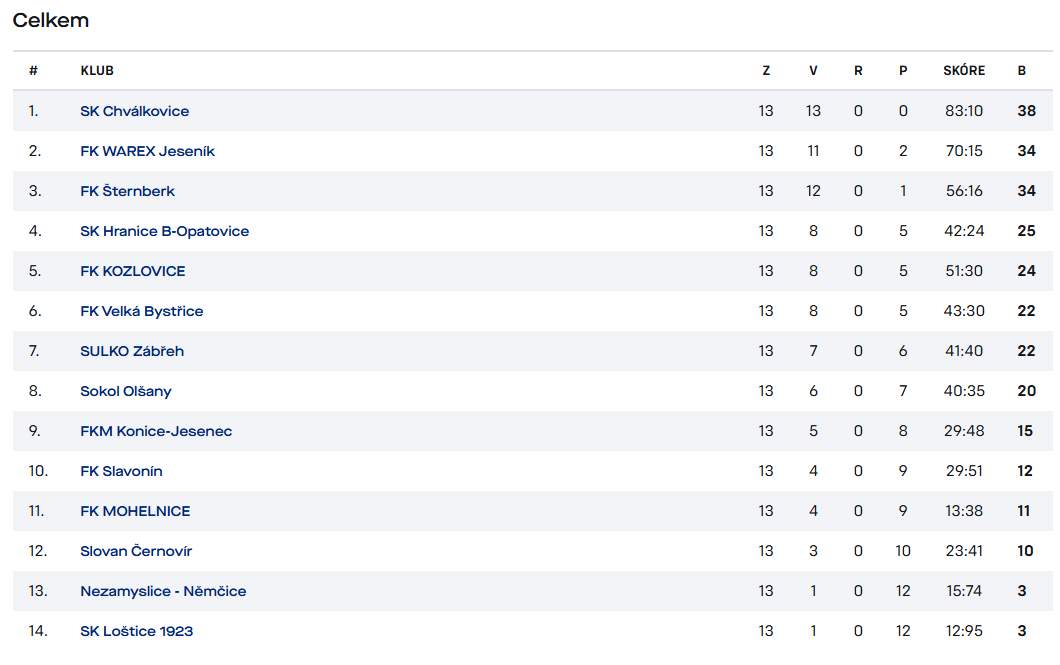Open FK MOHELNICE club page
Image resolution: width=1060 pixels, height=665 pixels.
(x=135, y=511)
